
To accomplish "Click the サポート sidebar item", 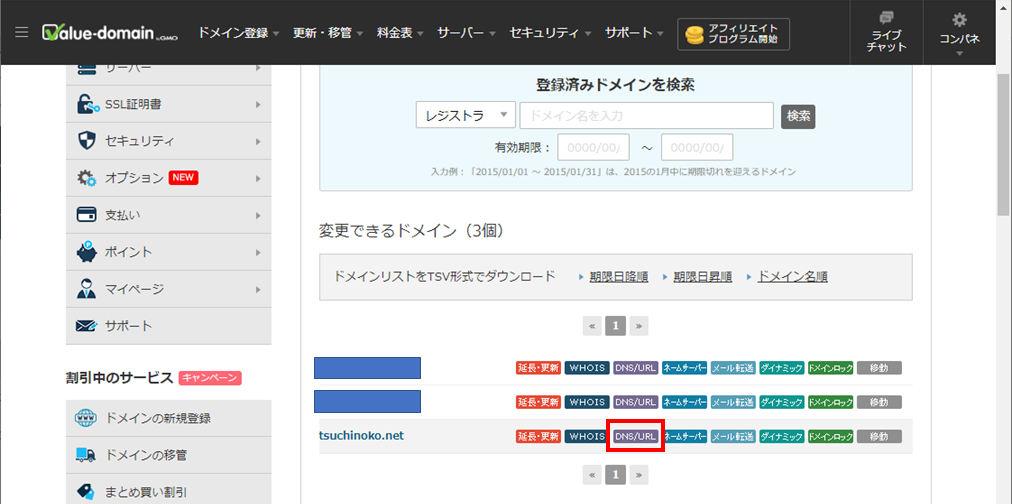I will point(168,326).
